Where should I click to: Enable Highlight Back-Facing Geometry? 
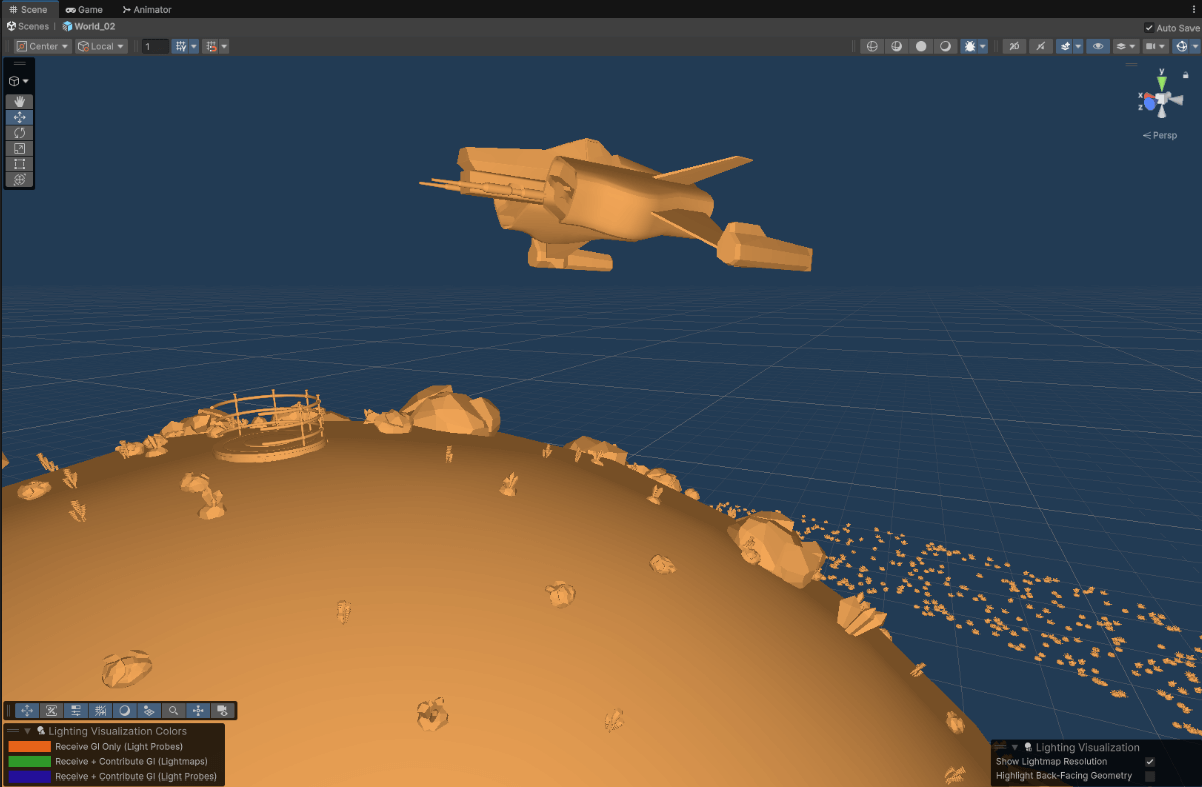(1152, 775)
